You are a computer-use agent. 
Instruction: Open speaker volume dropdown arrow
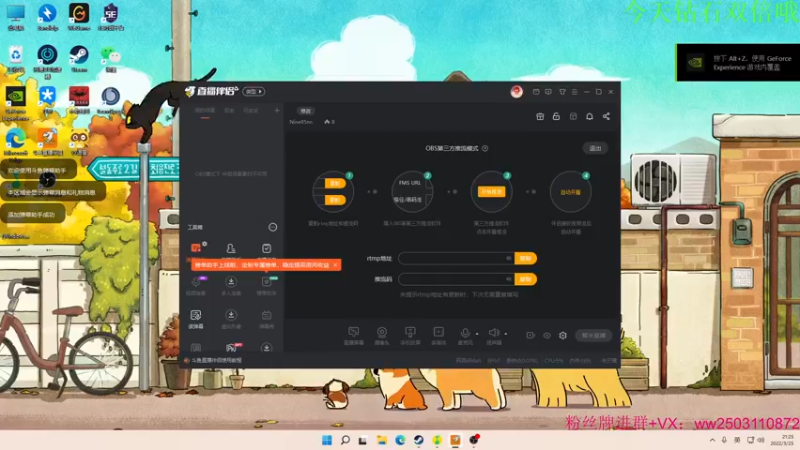[506, 334]
